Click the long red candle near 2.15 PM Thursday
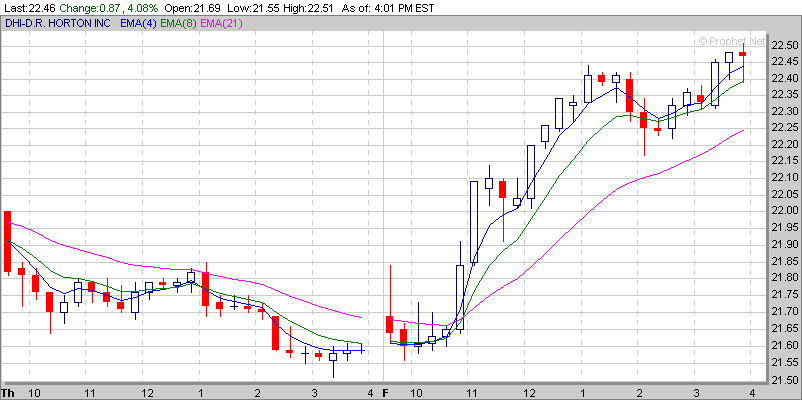802x400 pixels. [x=275, y=333]
